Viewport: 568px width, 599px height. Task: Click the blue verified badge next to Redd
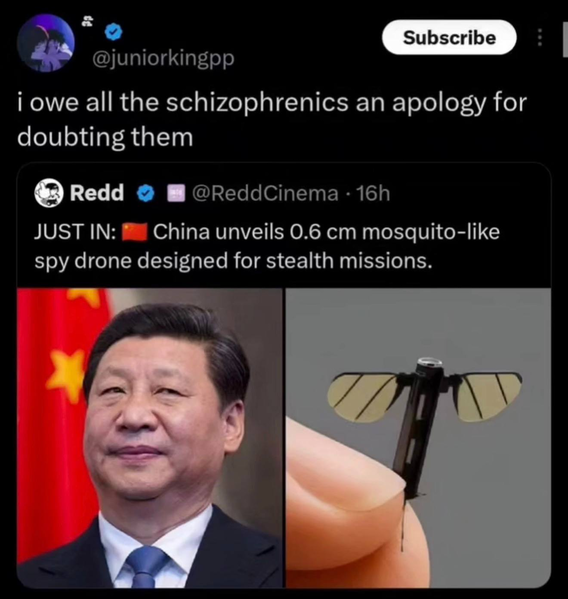click(x=146, y=194)
